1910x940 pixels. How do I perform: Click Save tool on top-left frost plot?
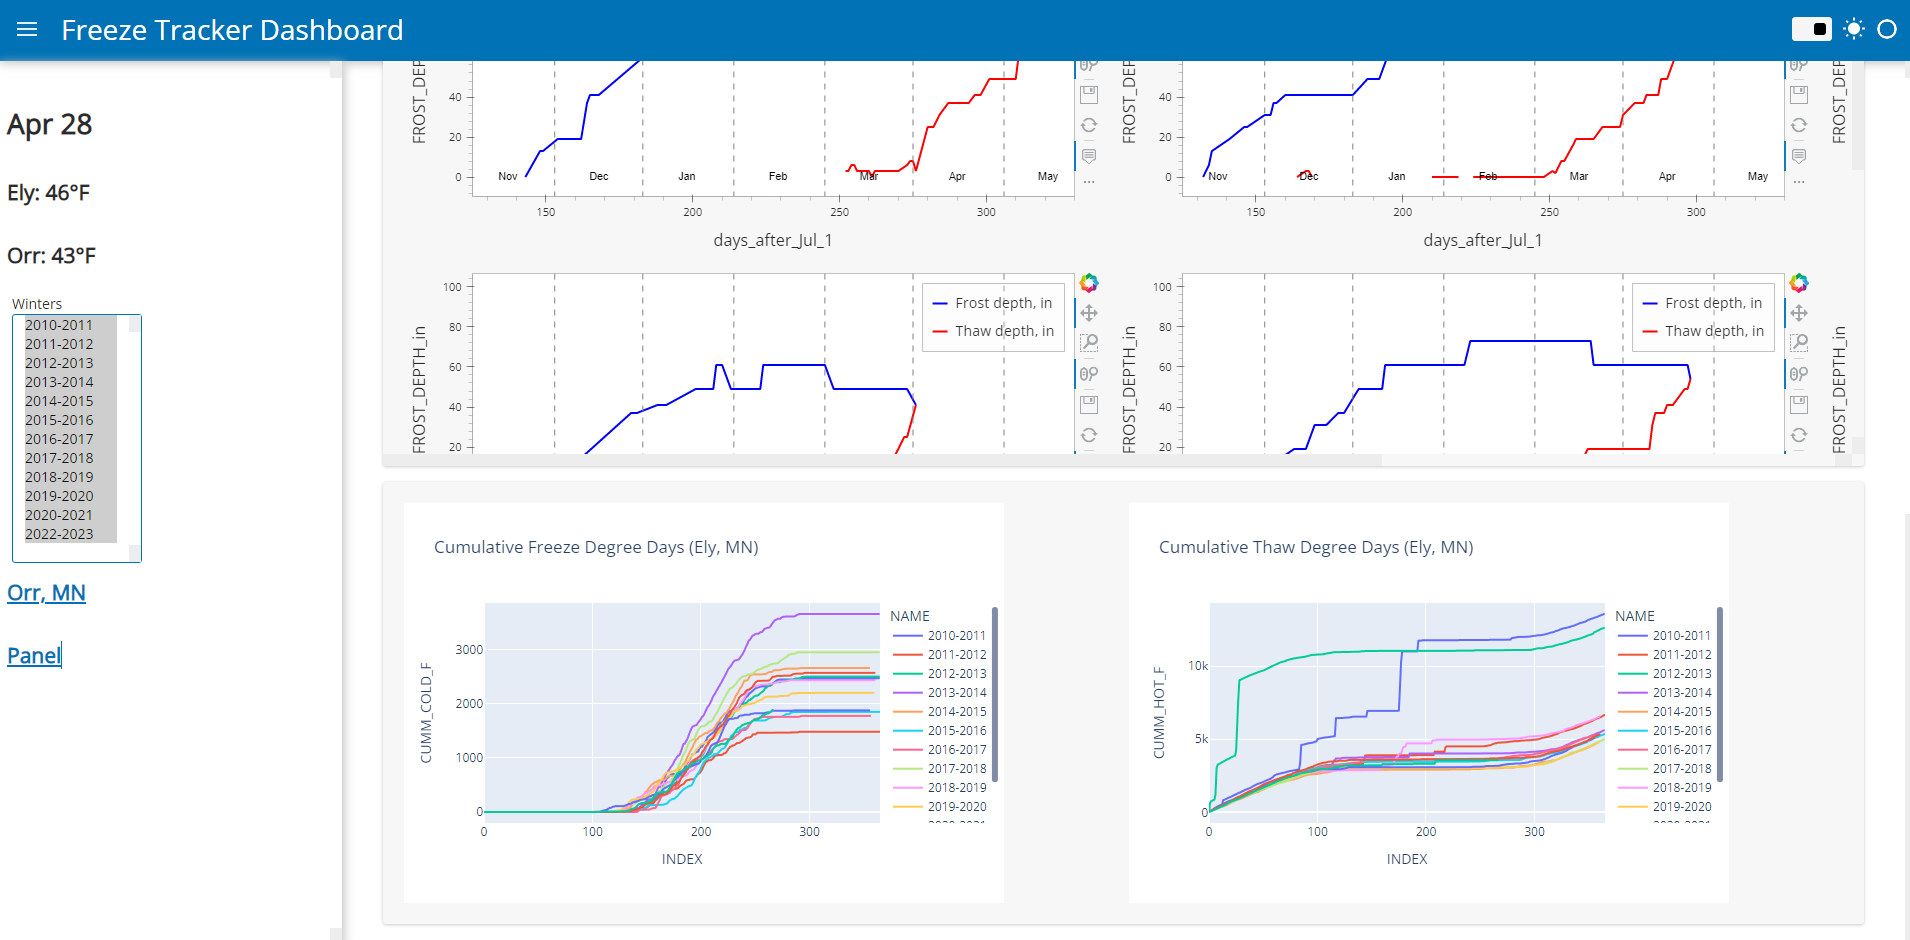click(1089, 95)
